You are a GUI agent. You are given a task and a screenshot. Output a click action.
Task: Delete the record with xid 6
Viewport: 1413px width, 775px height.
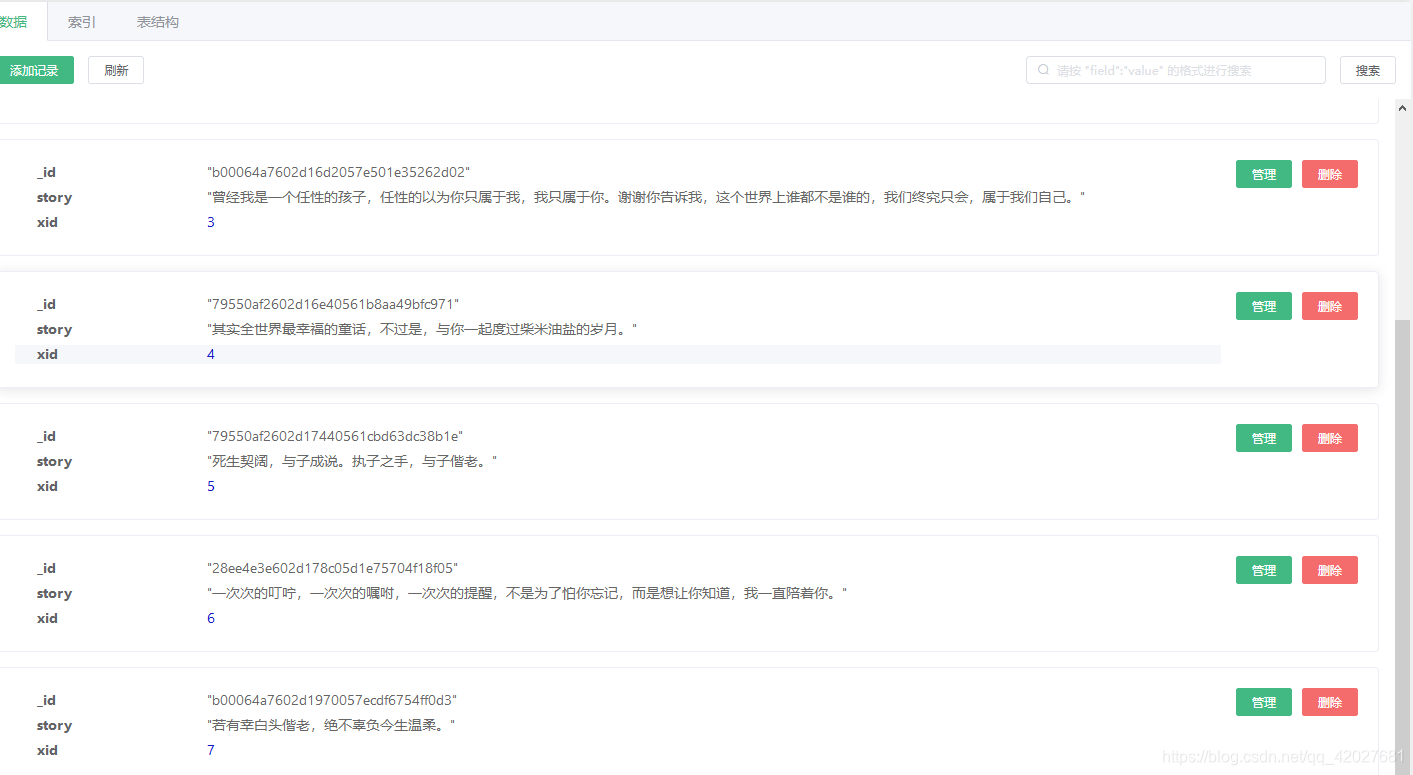pos(1330,570)
